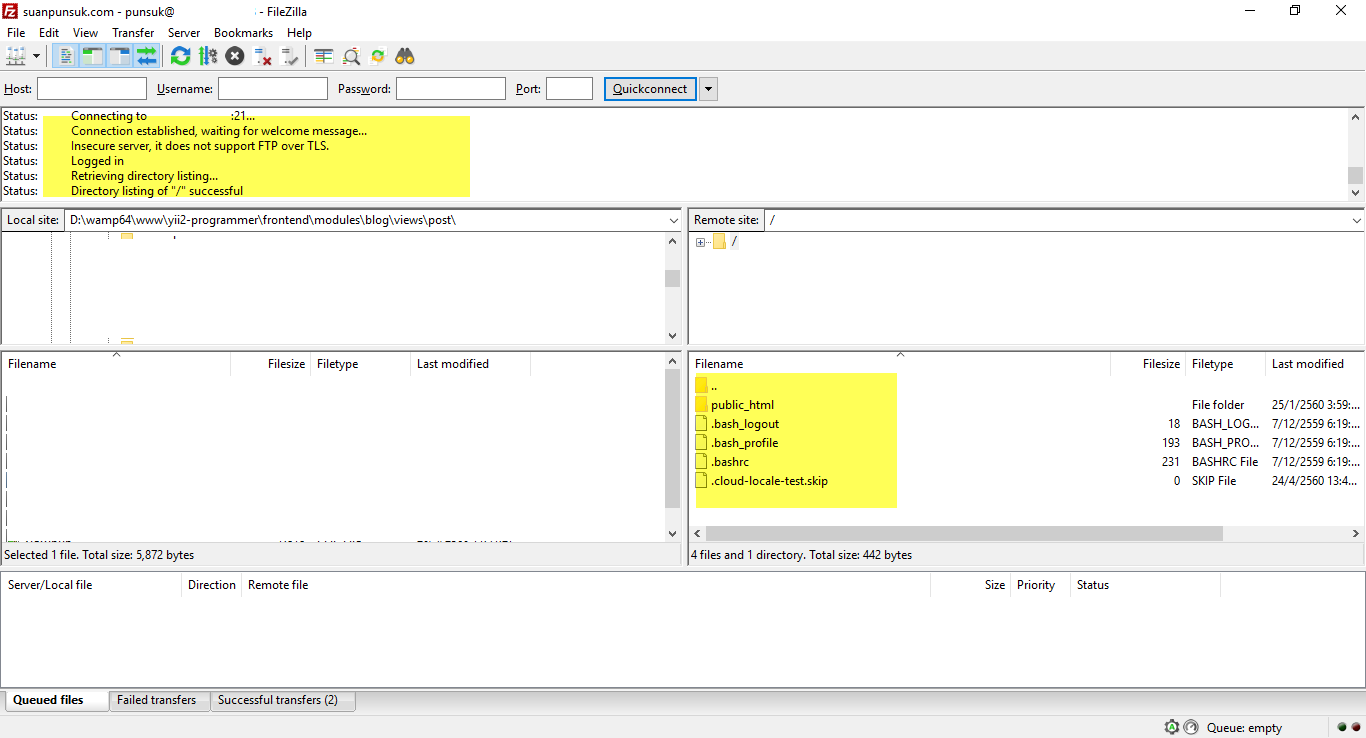
Task: Focus the Host input field
Action: click(x=92, y=89)
